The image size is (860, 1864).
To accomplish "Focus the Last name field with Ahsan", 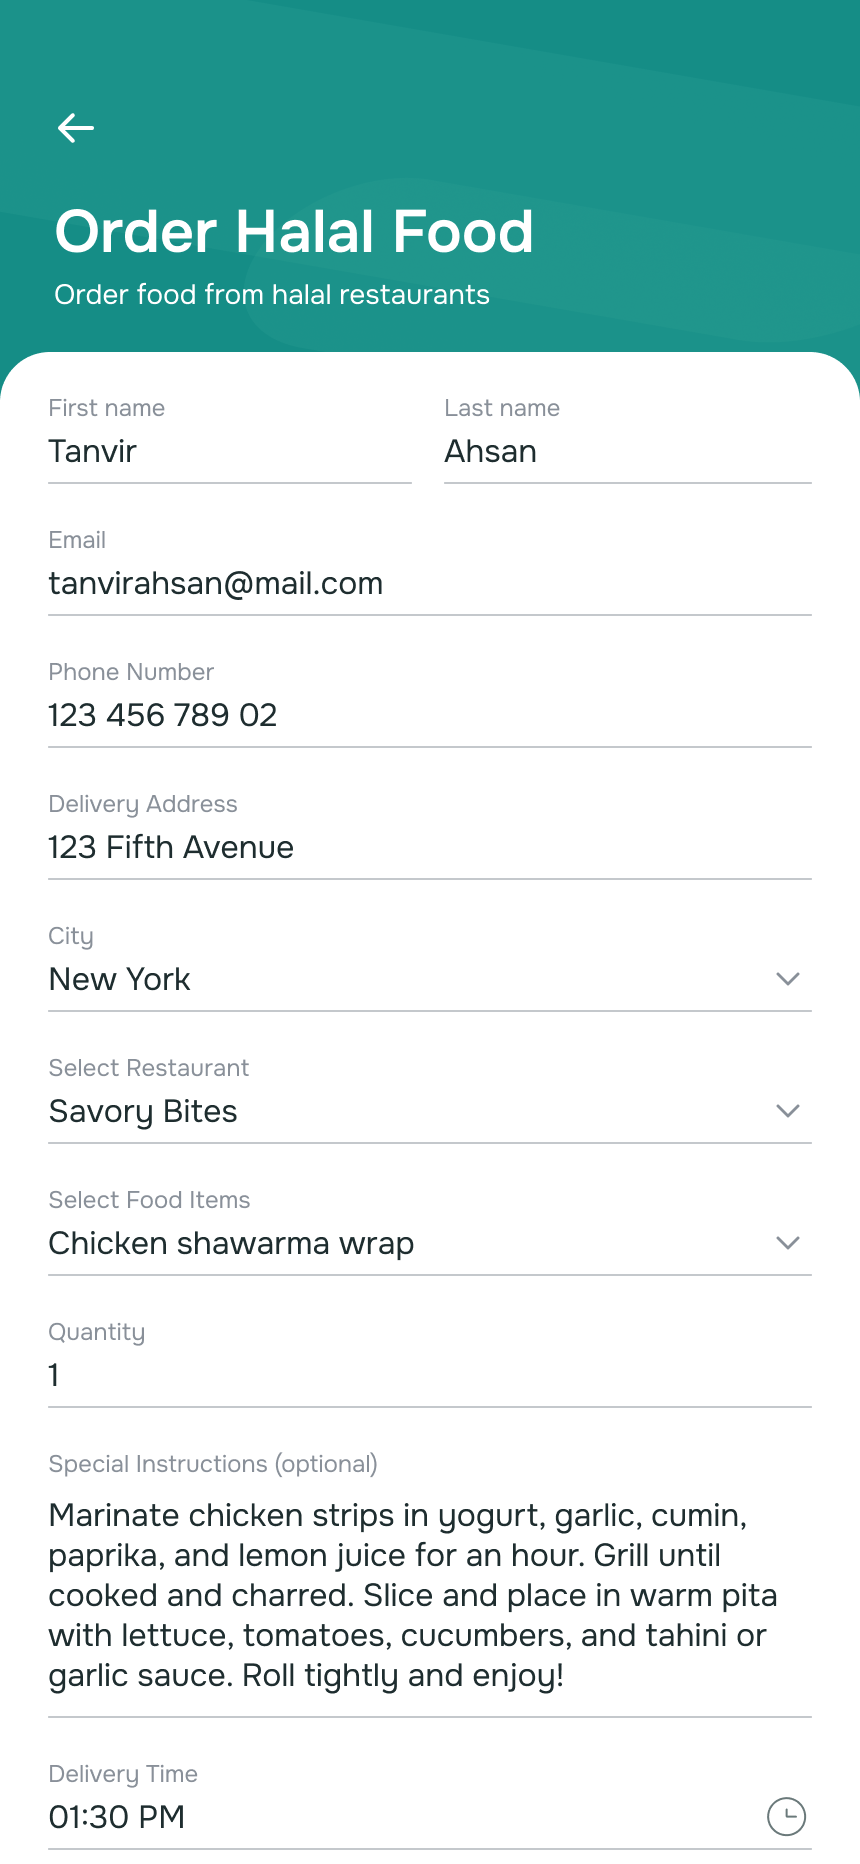I will [627, 452].
